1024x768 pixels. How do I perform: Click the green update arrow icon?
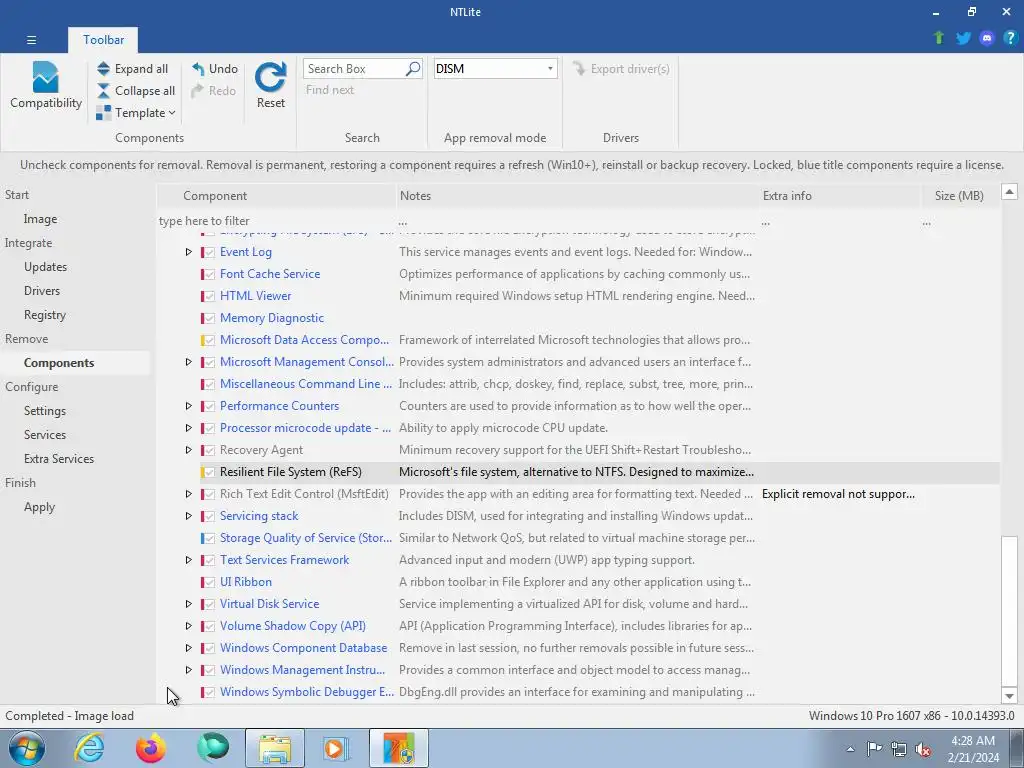939,38
